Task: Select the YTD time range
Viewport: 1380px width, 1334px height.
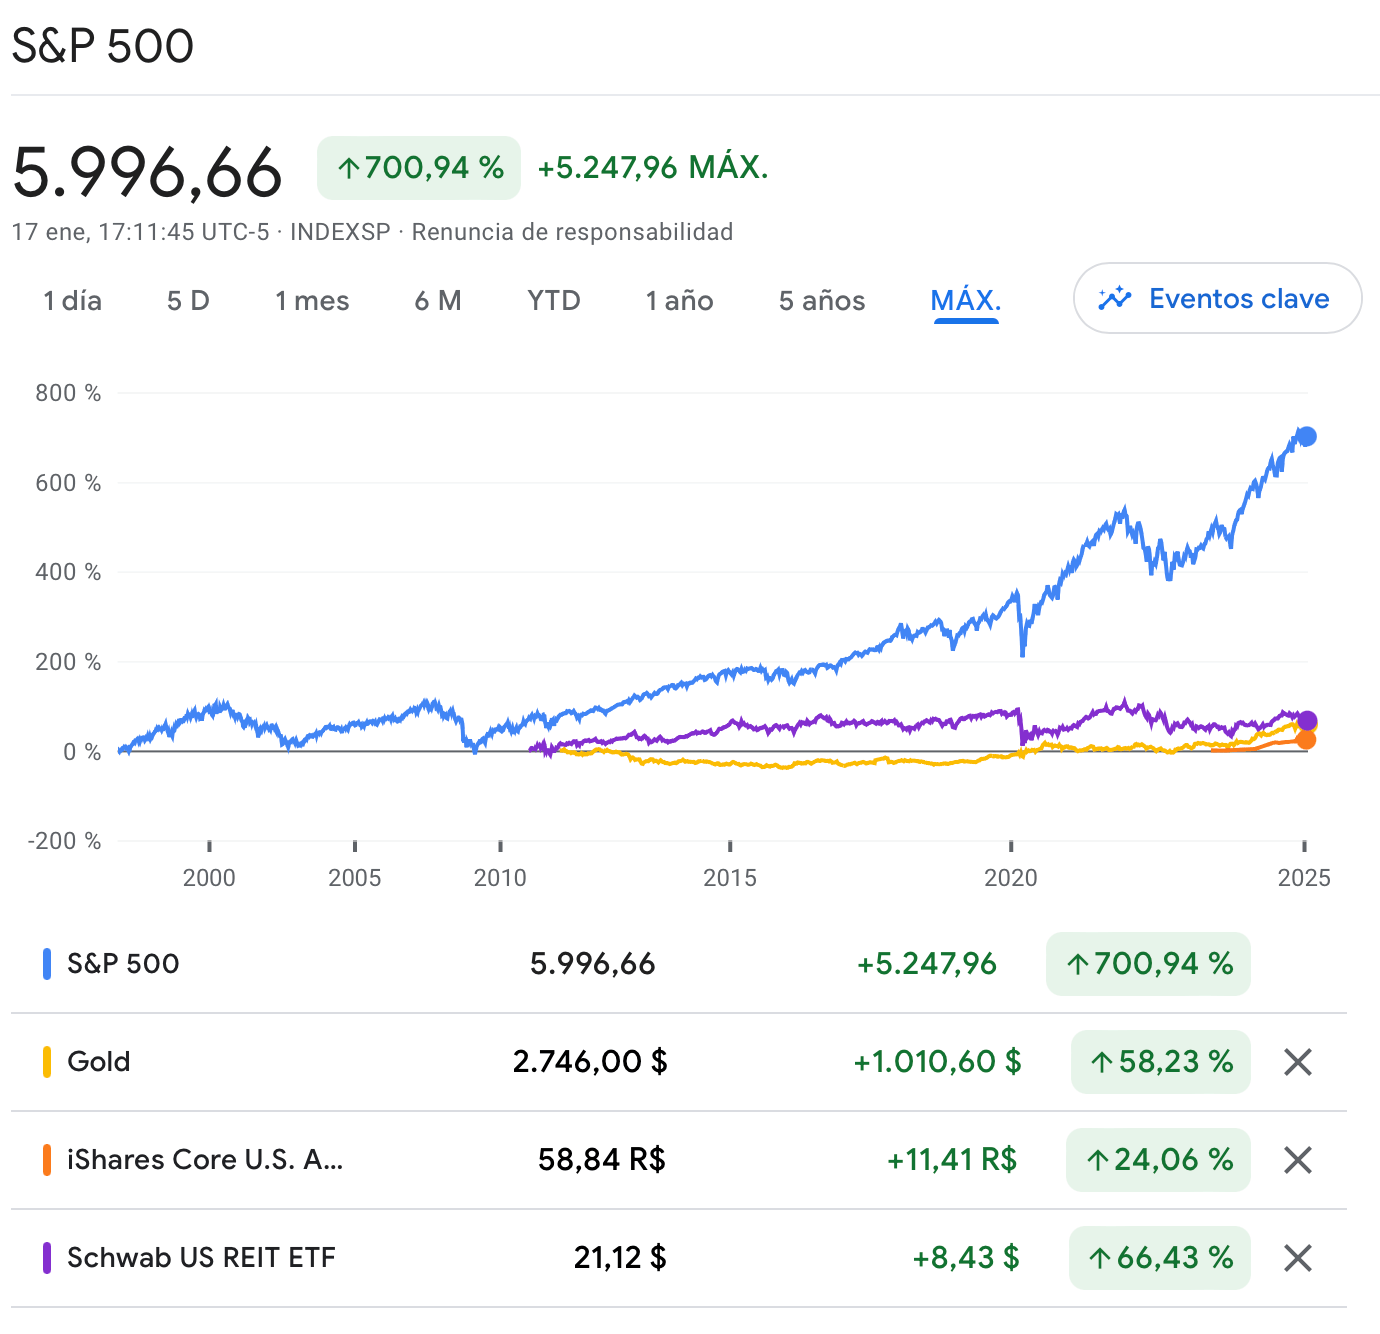Action: [x=554, y=301]
